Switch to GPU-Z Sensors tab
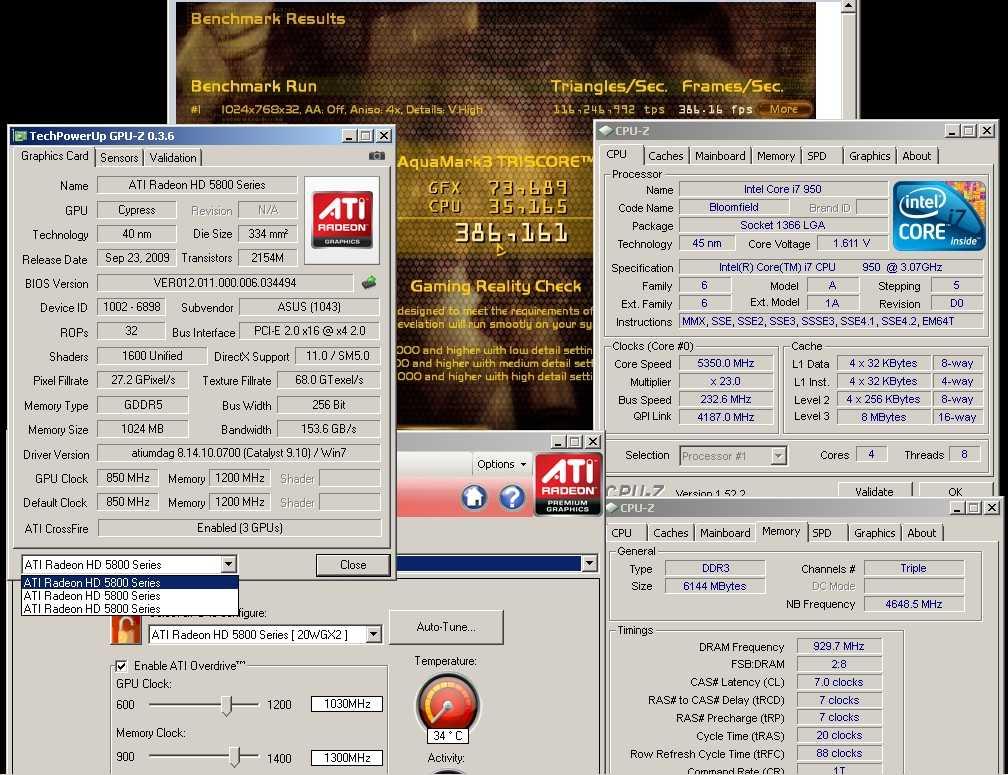The height and width of the screenshot is (775, 1008). tap(119, 157)
